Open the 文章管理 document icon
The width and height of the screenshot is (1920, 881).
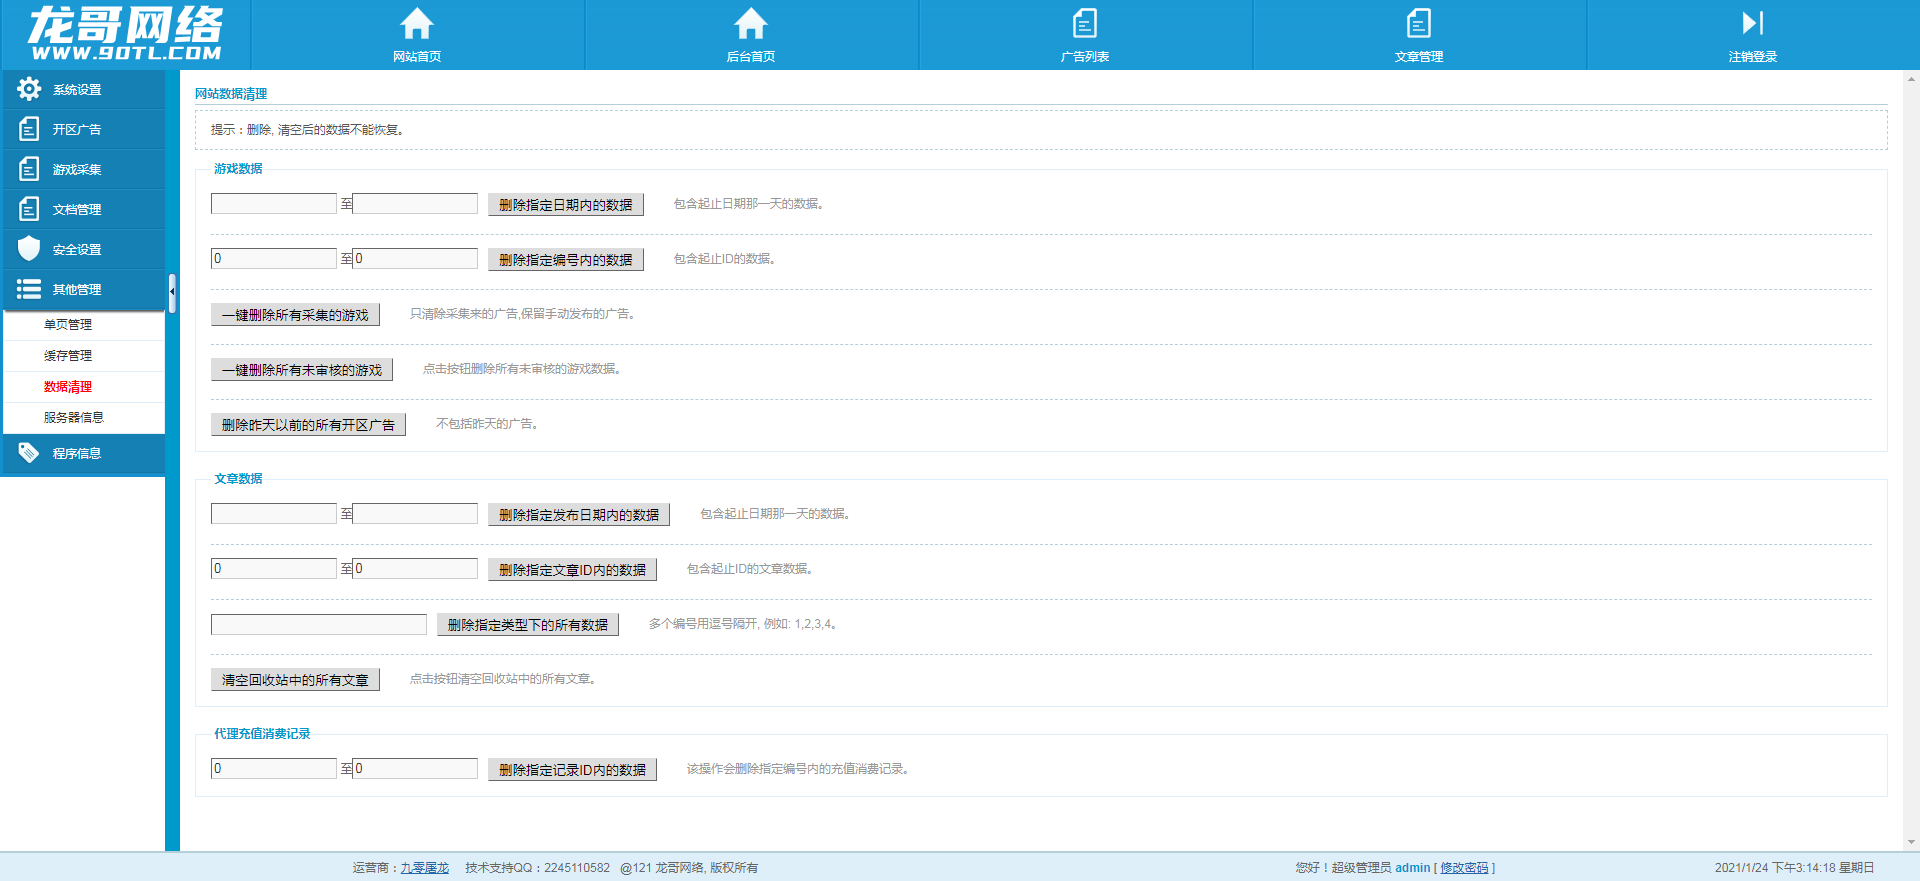click(1419, 23)
